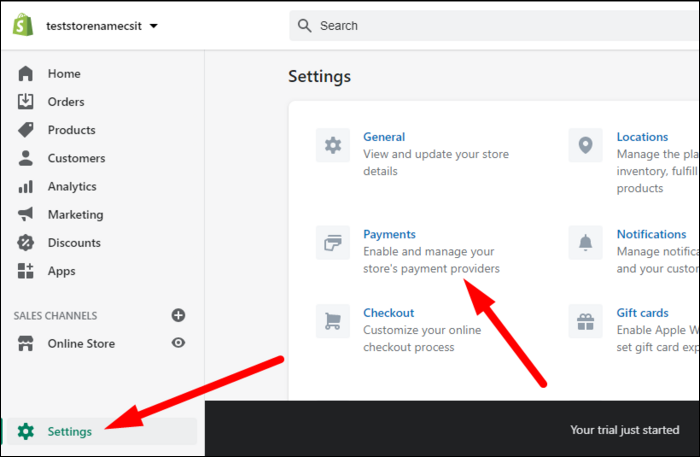Click the Checkout cart icon
The image size is (700, 457).
coord(333,322)
